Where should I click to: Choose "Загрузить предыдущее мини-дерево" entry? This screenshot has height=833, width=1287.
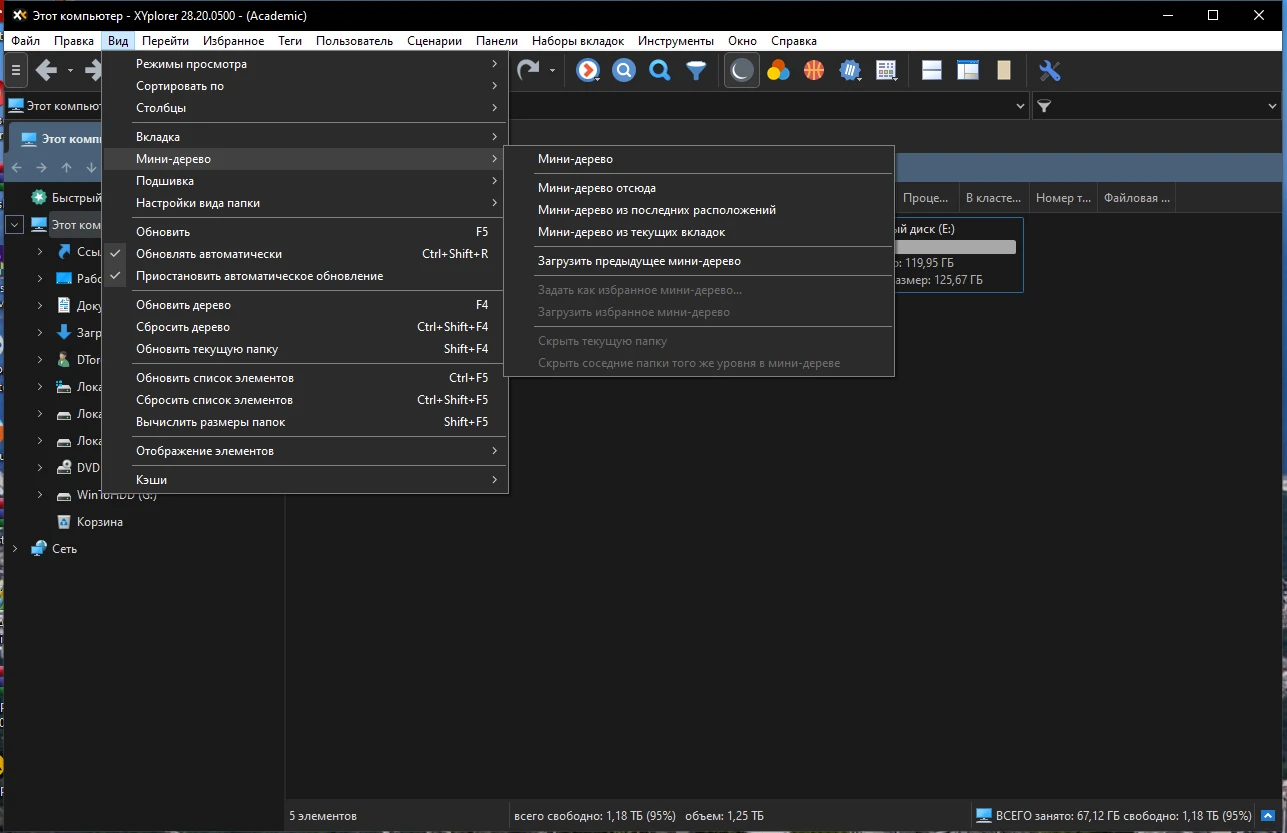(639, 261)
